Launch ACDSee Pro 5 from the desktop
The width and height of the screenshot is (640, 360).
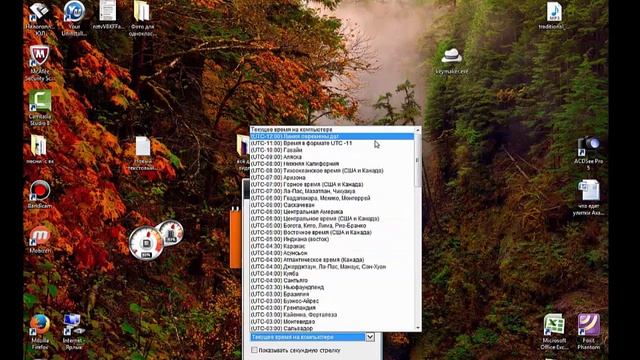point(588,147)
